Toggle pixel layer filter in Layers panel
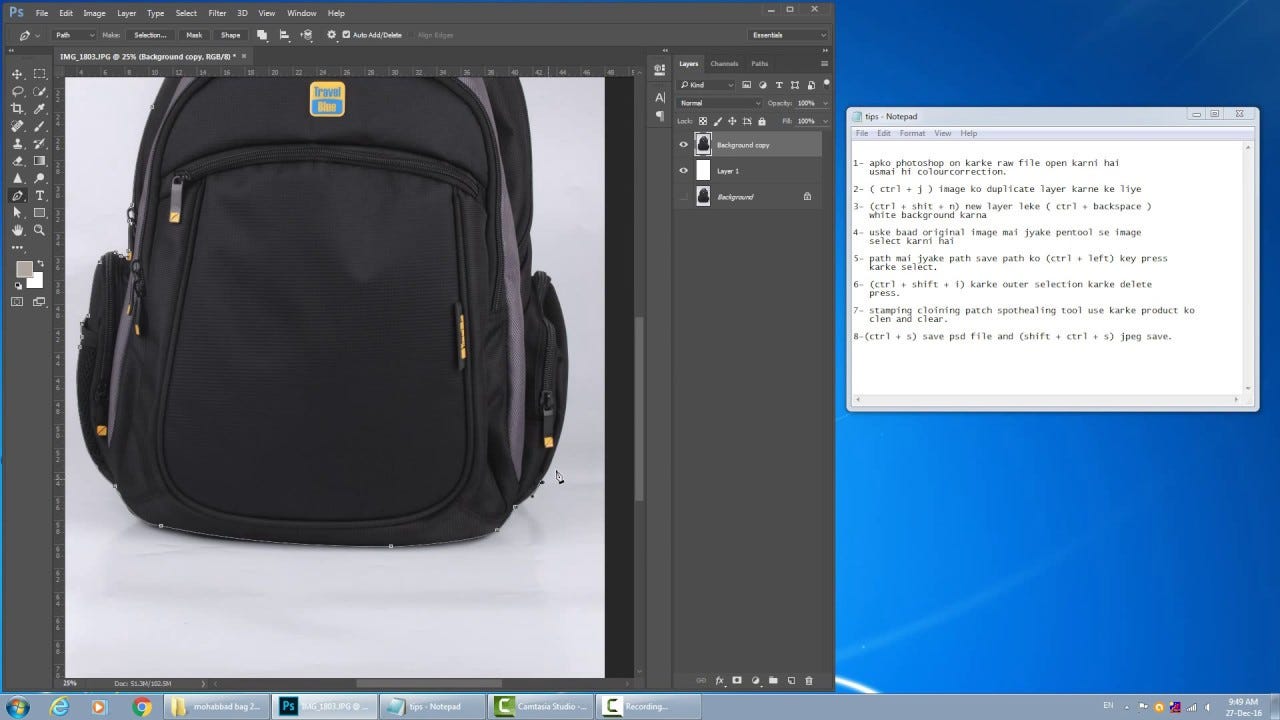The height and width of the screenshot is (720, 1280). point(747,85)
